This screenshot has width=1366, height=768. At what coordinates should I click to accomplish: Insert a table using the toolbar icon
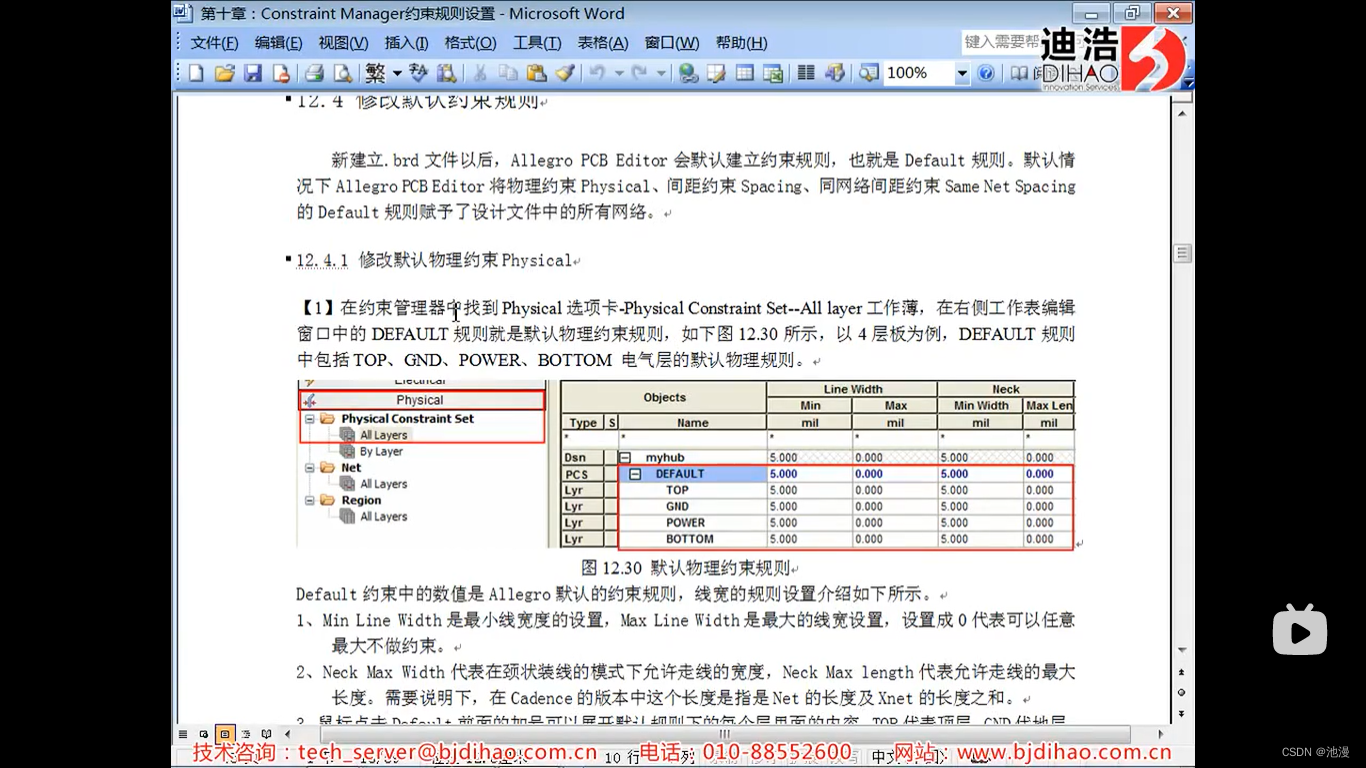744,73
